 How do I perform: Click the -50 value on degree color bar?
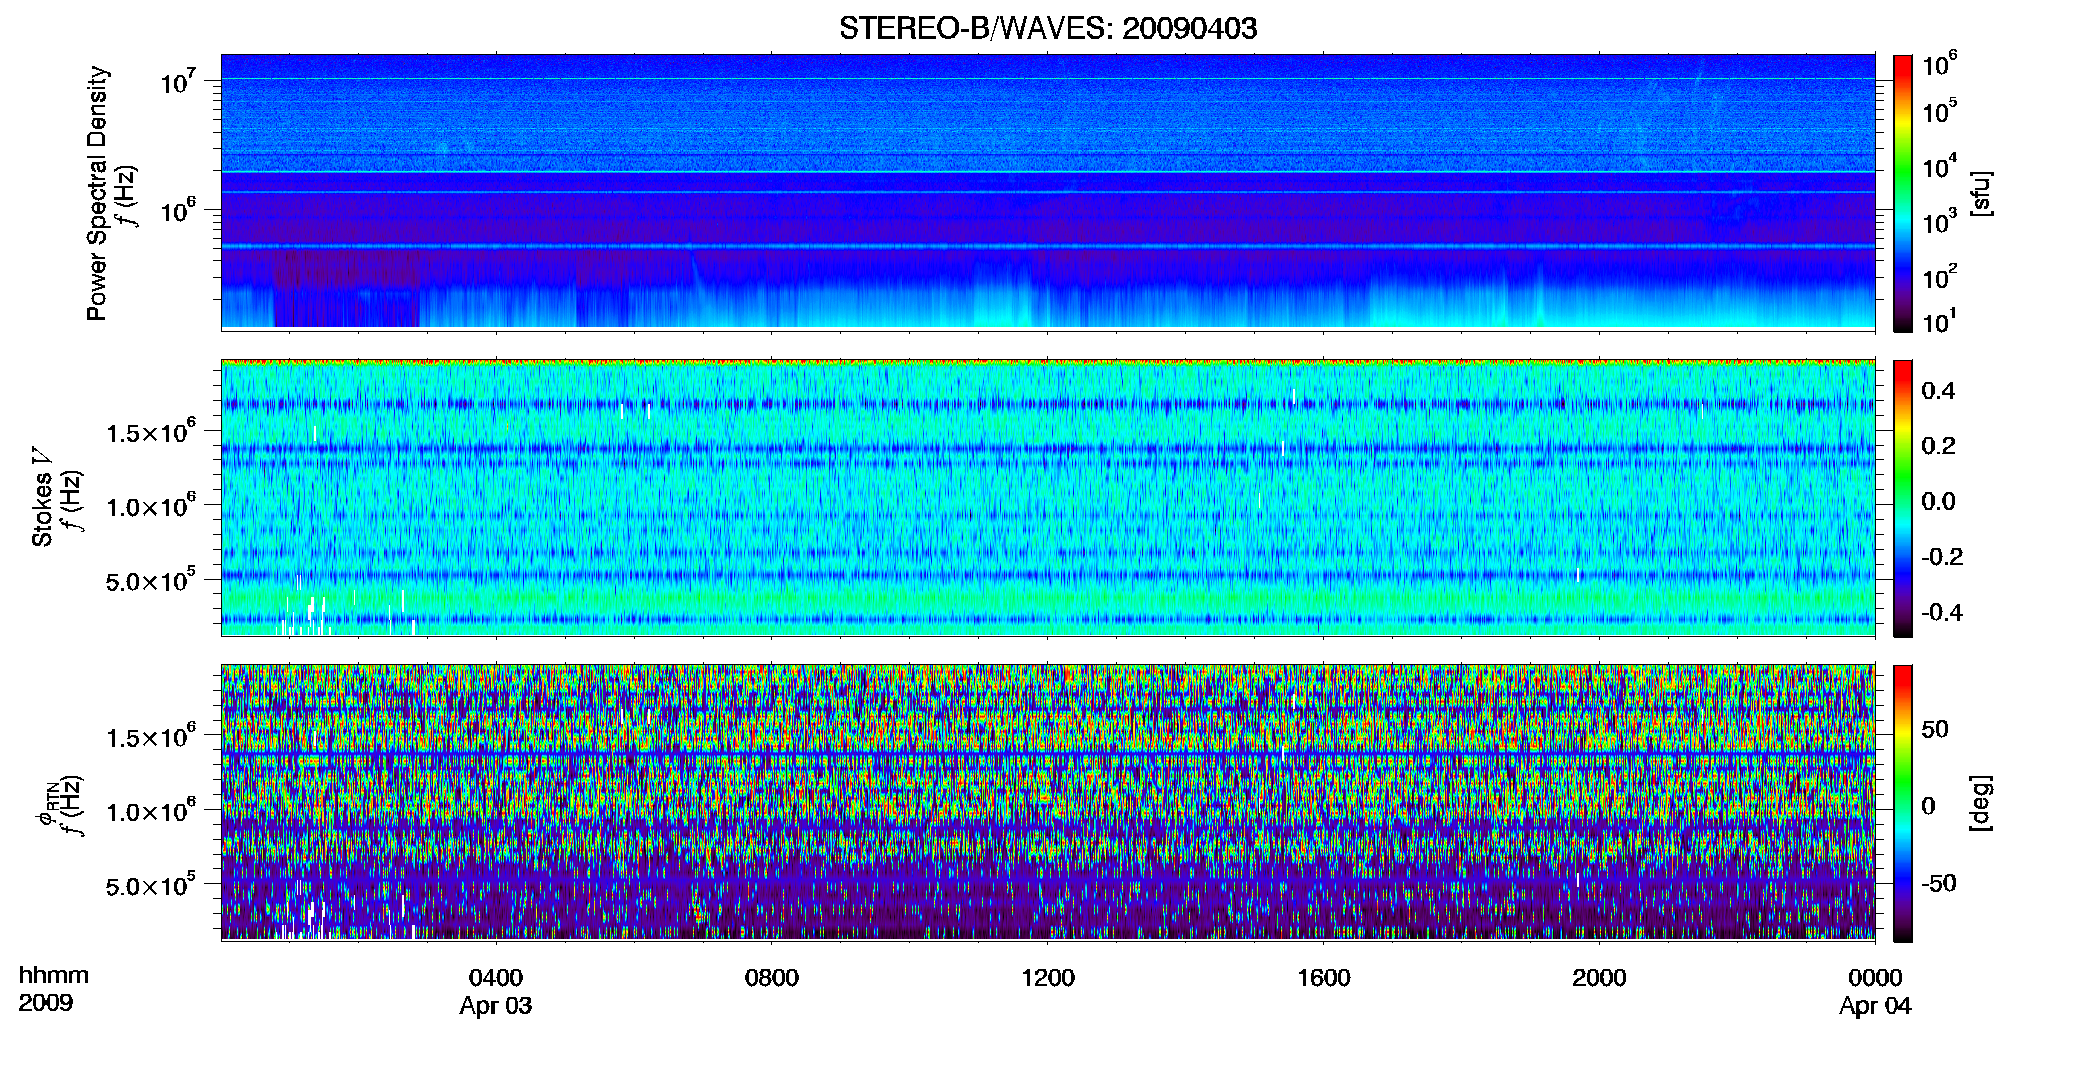pos(1939,883)
